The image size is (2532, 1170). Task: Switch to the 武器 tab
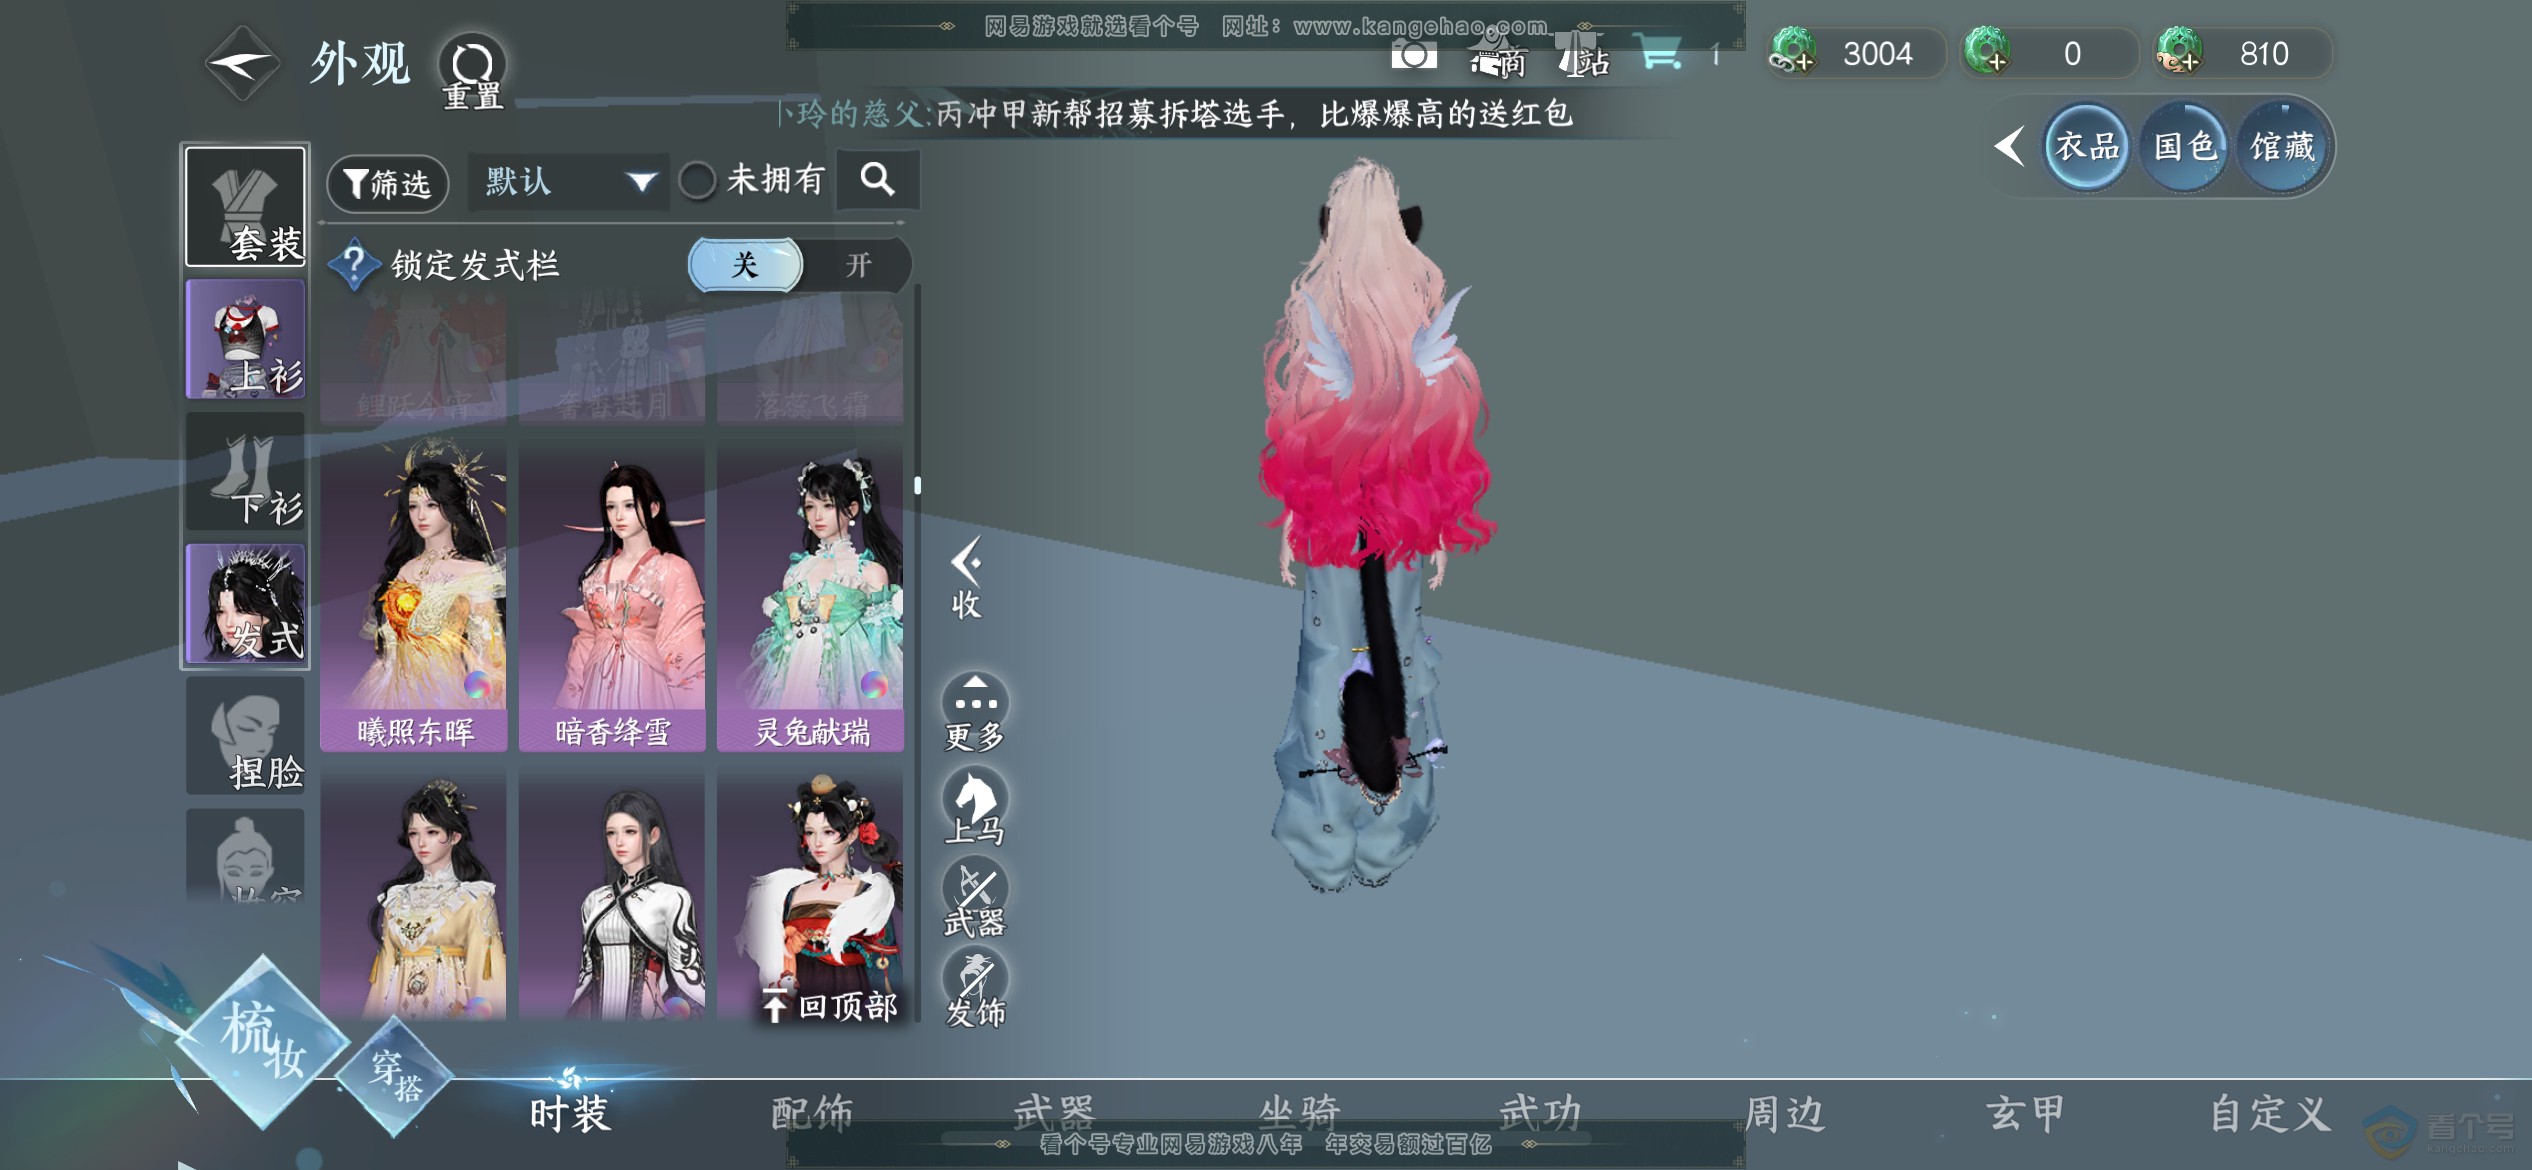tap(1054, 1112)
